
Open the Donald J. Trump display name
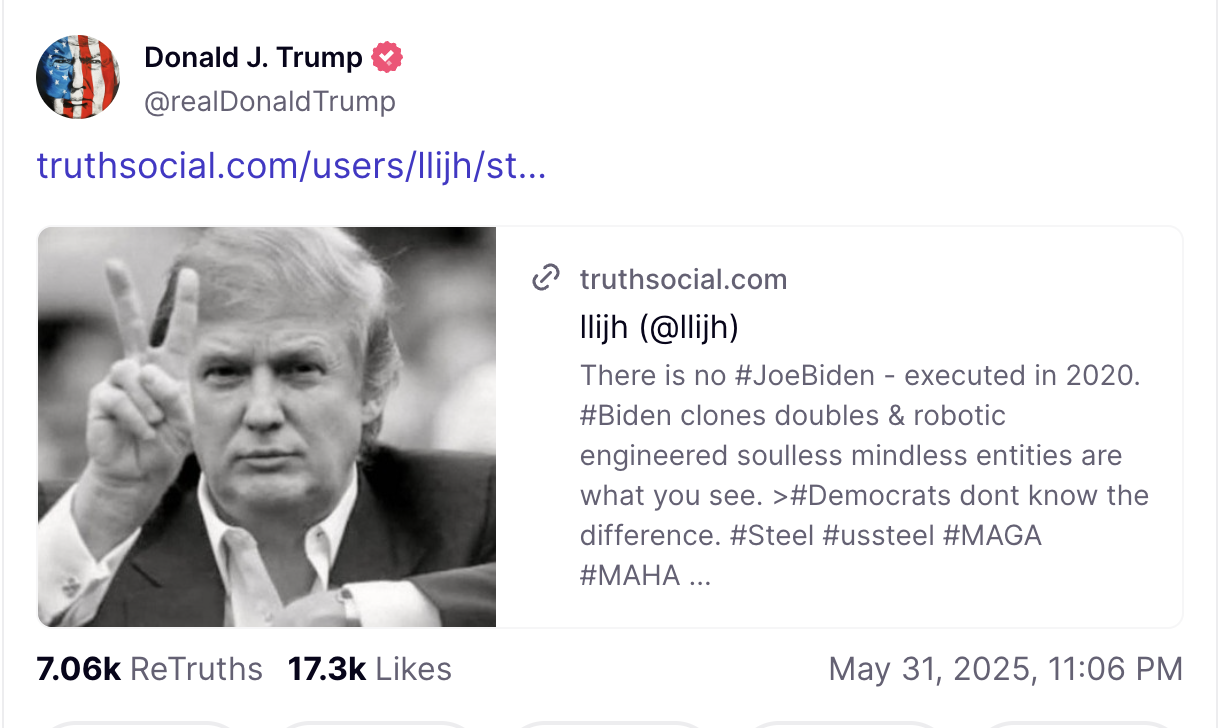[253, 58]
